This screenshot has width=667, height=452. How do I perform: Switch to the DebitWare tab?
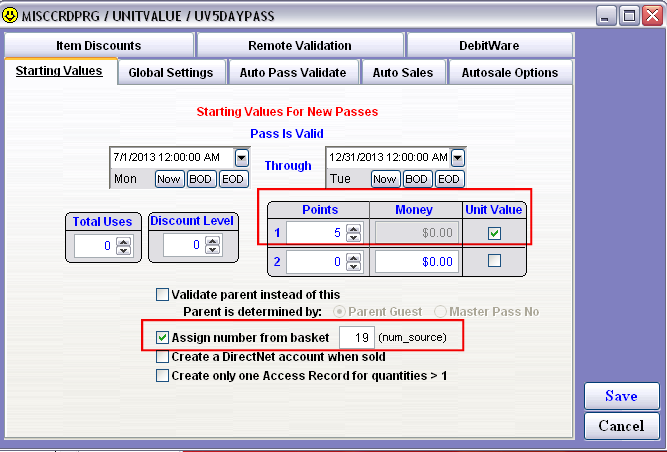pos(489,45)
